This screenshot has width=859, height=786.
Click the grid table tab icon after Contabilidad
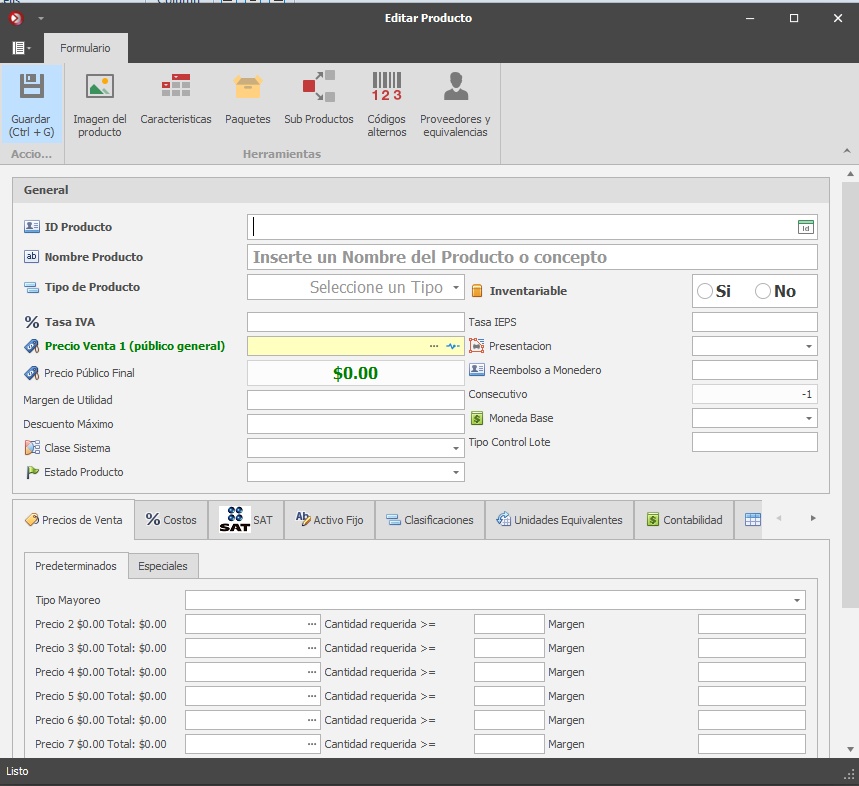click(753, 519)
